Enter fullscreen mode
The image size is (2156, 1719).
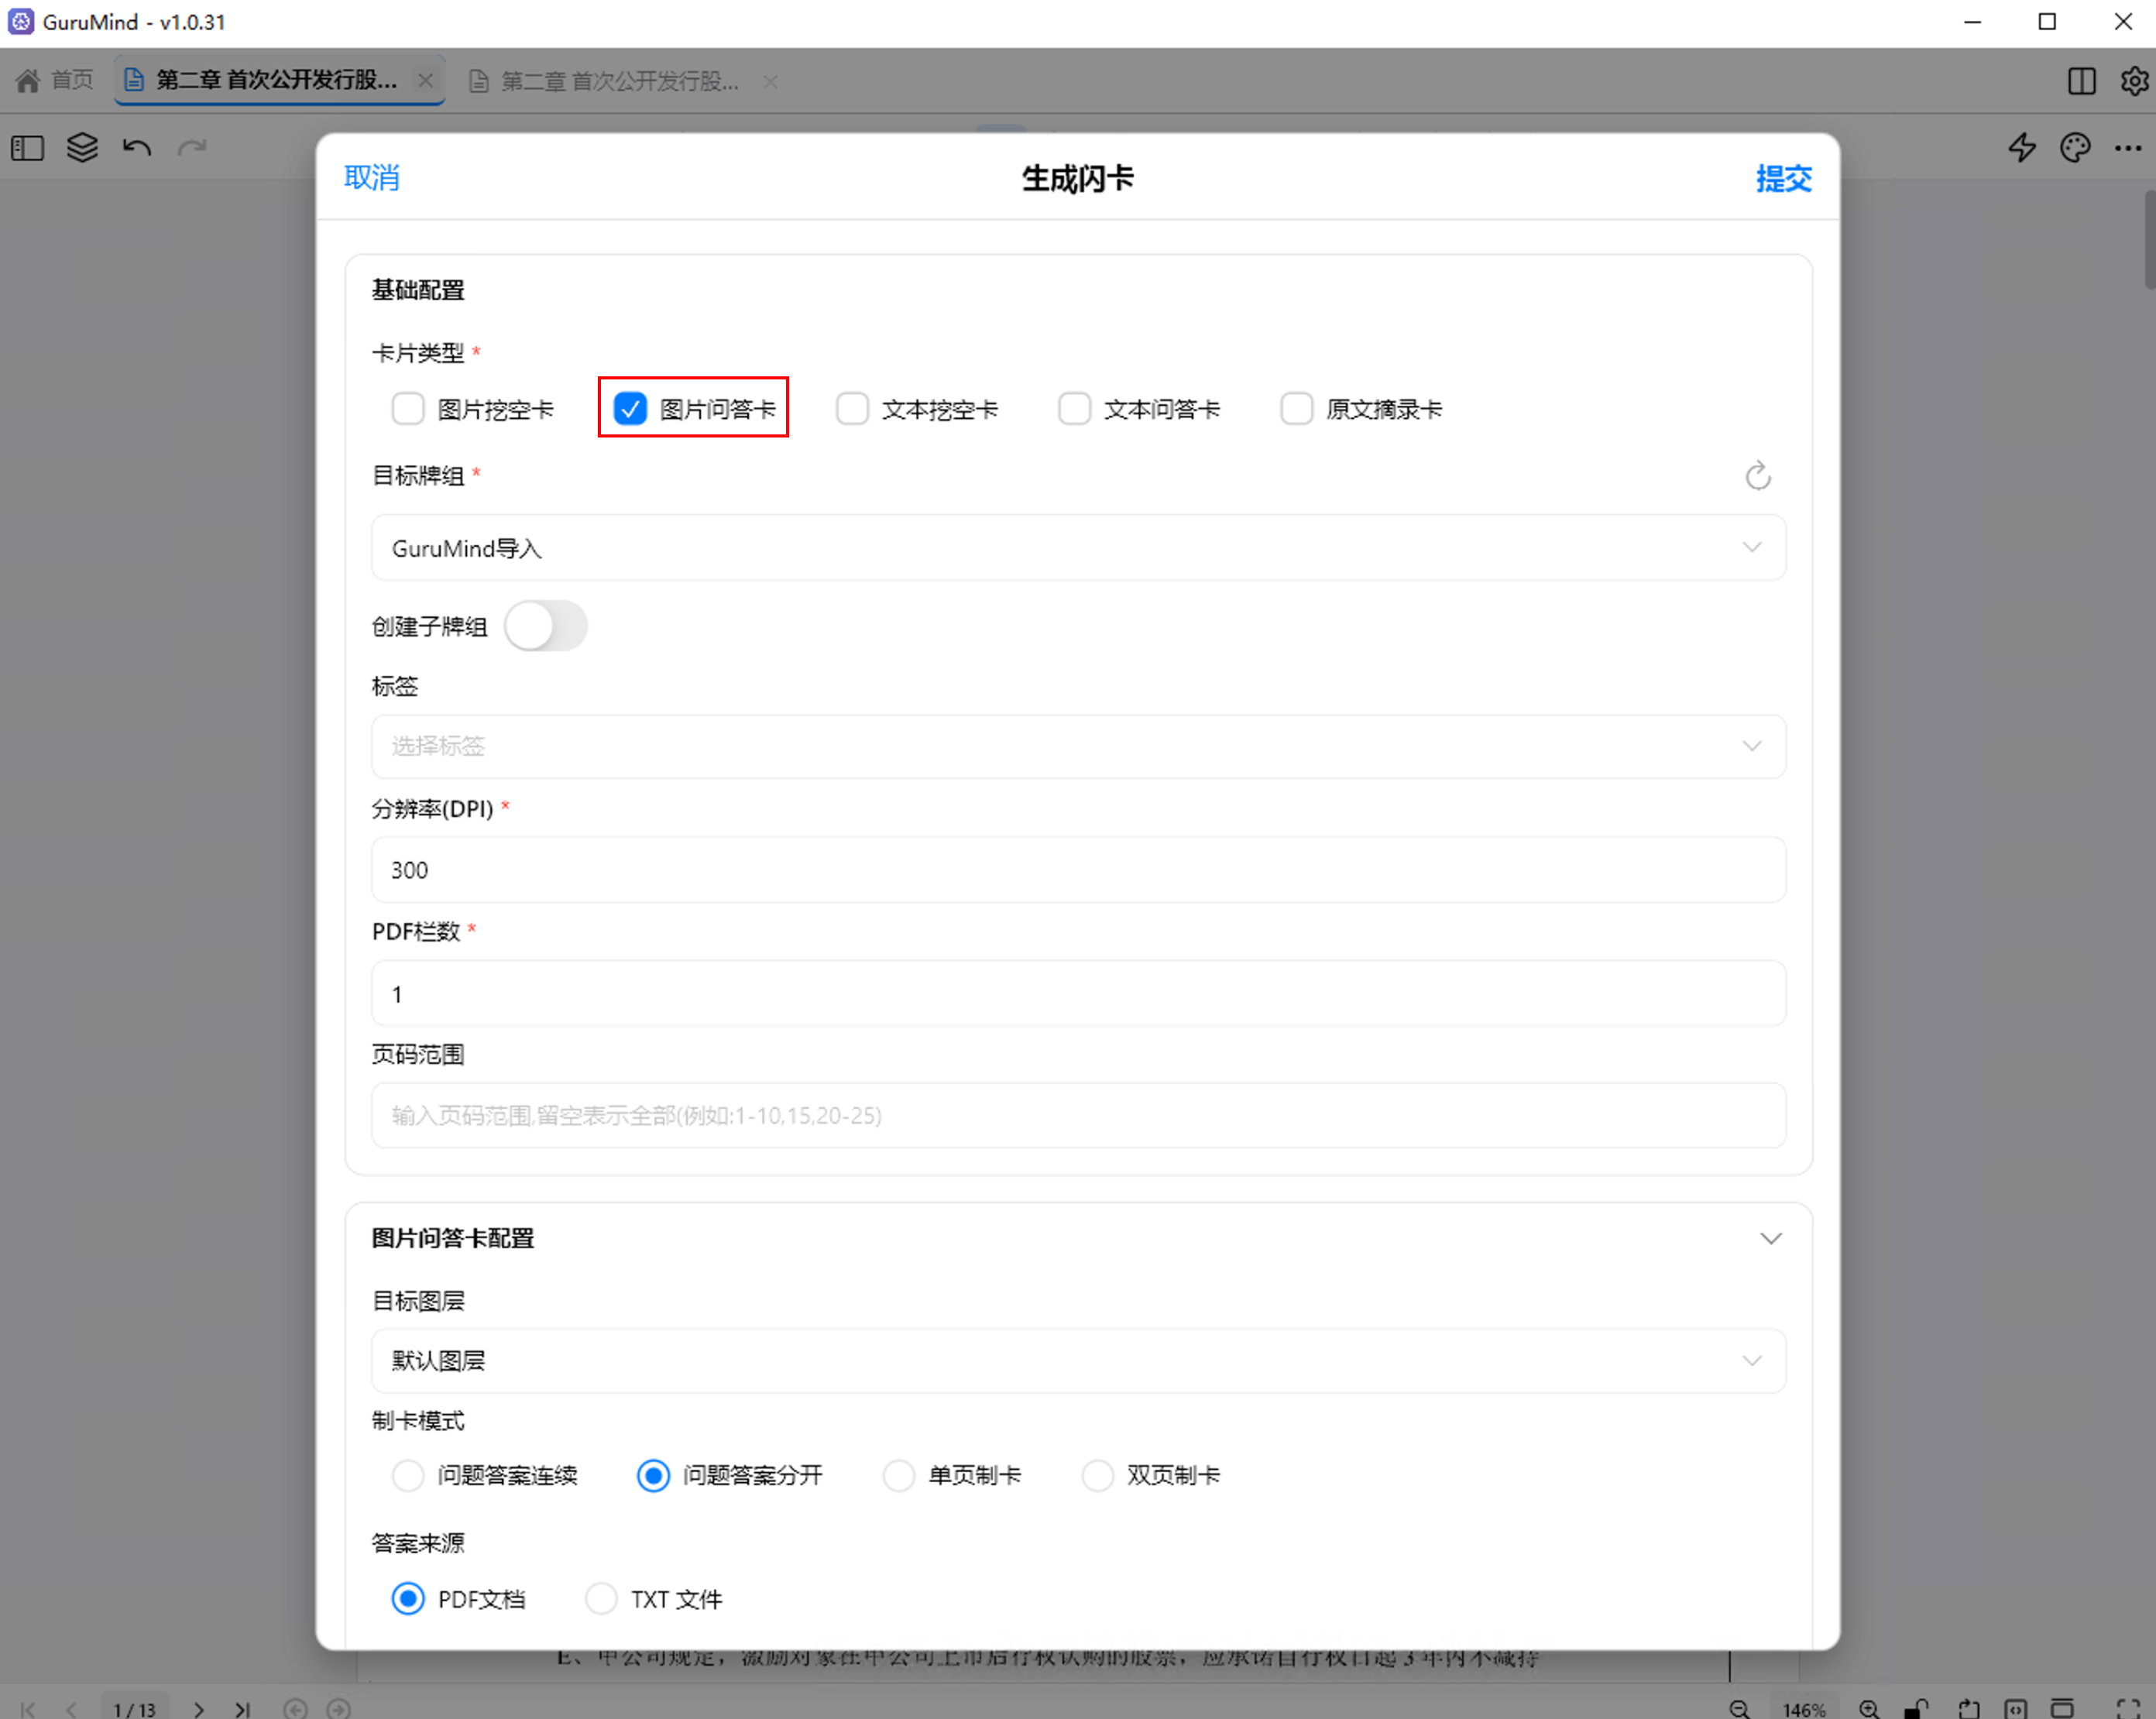coord(2128,1709)
